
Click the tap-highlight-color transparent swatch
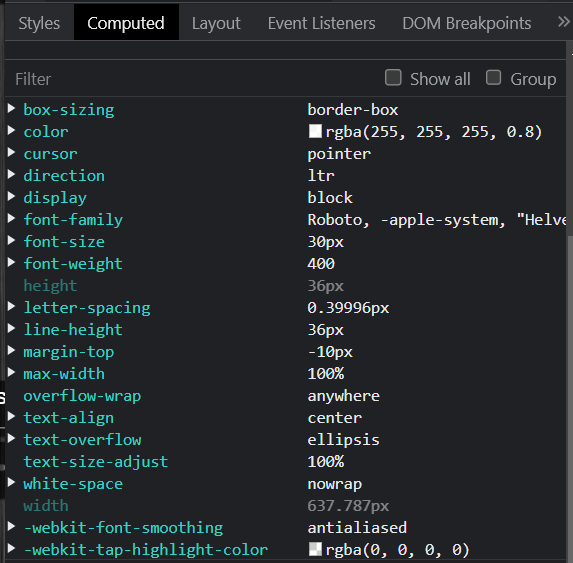[x=315, y=549]
